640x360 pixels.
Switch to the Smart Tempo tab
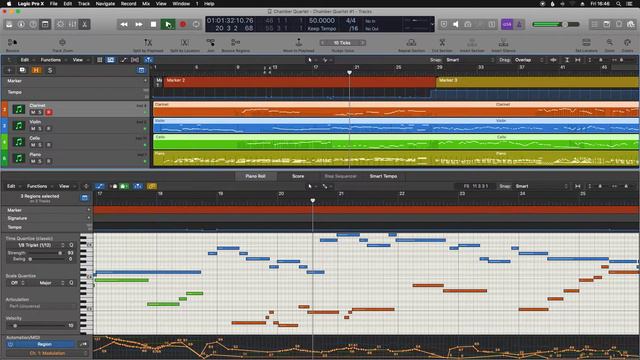click(383, 176)
